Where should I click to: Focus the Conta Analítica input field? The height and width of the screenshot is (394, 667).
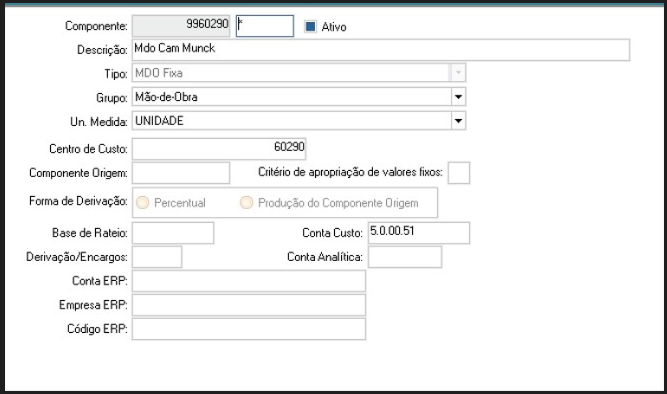pyautogui.click(x=405, y=257)
